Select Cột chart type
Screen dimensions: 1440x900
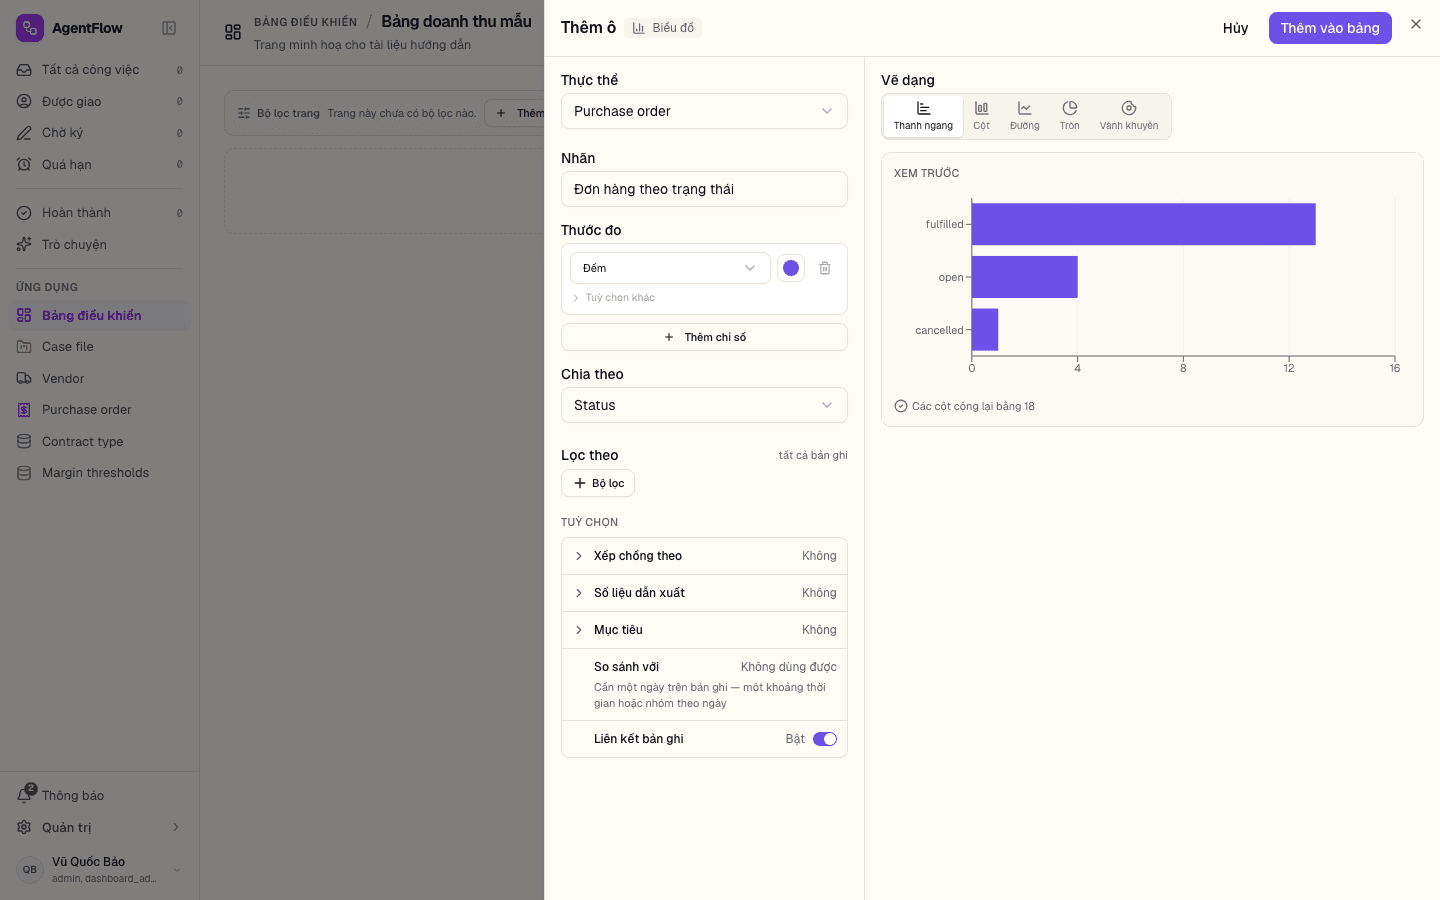(x=982, y=116)
